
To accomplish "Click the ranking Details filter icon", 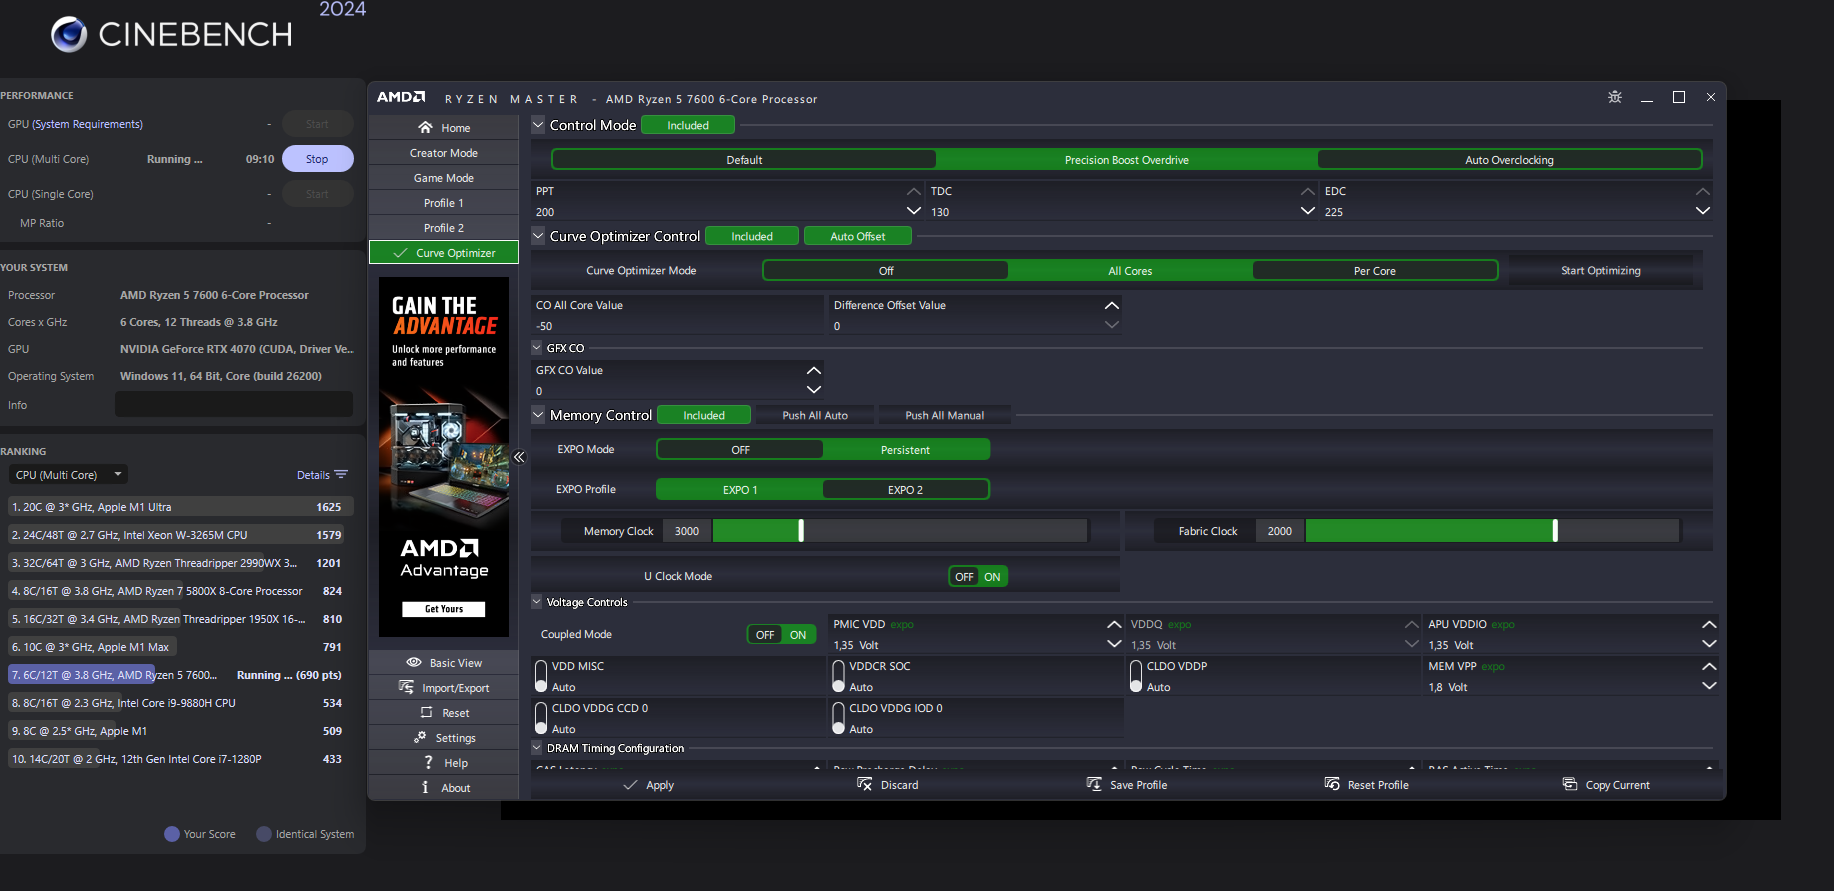I will click(x=341, y=475).
